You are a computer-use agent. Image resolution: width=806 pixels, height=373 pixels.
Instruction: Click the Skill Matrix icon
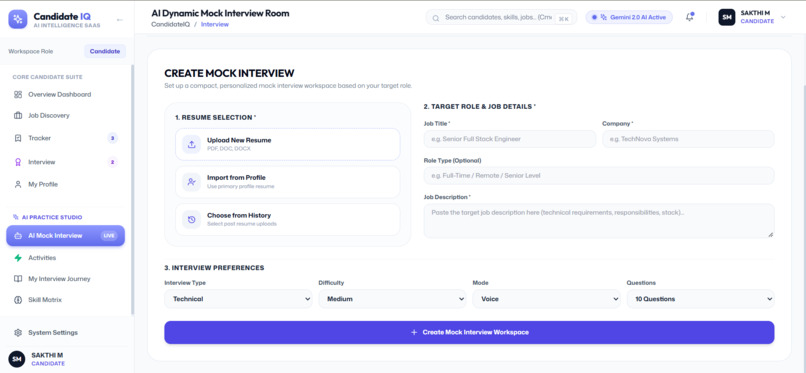coord(18,300)
